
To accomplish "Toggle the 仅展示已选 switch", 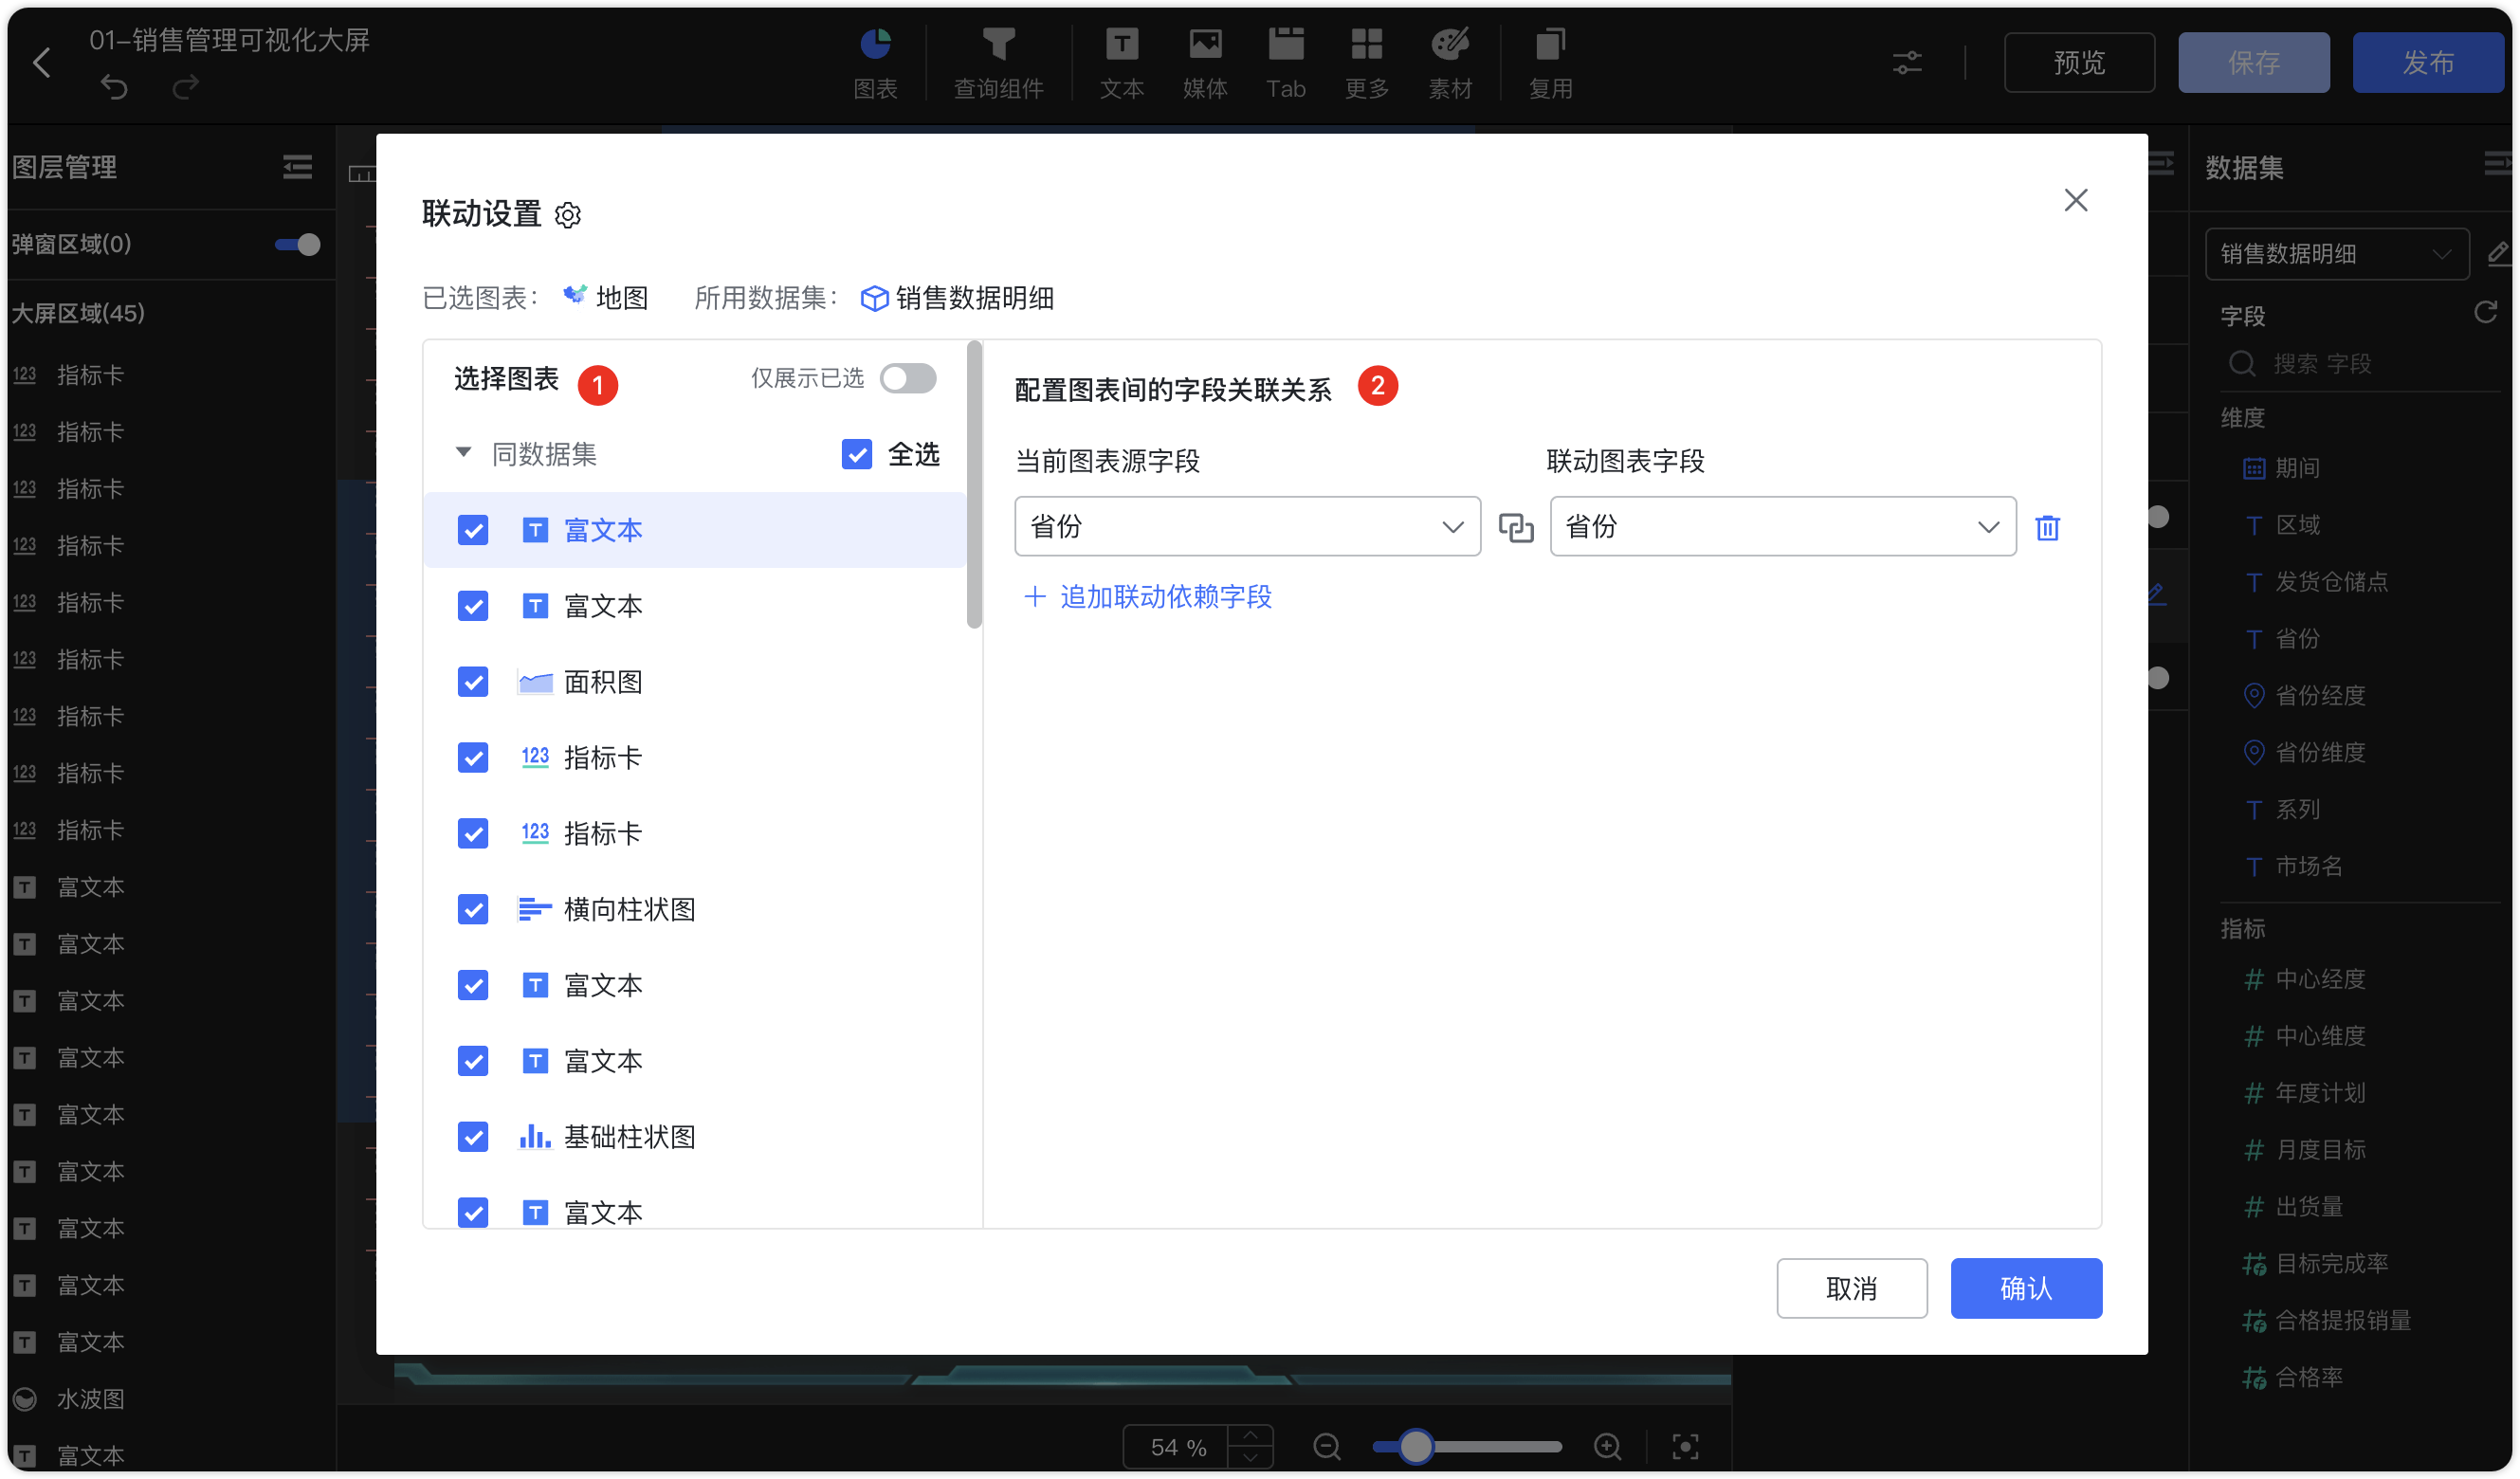I will click(908, 378).
